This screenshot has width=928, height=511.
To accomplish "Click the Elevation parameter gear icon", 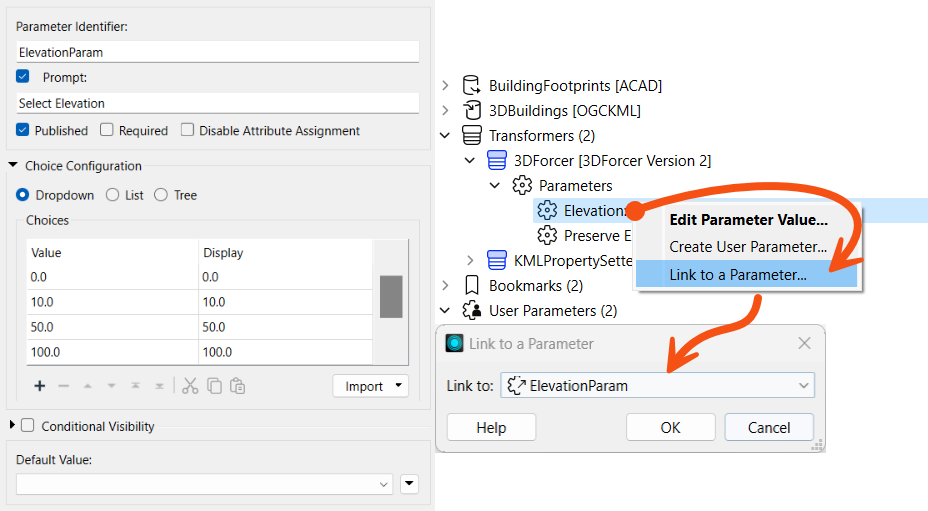I will coord(547,210).
